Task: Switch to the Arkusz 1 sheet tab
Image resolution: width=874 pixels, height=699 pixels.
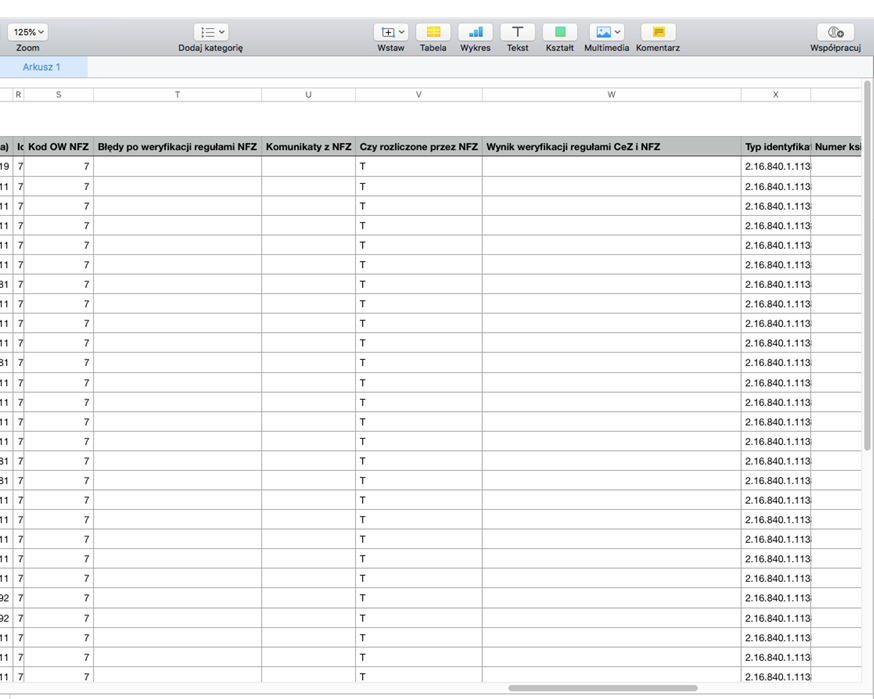Action: 42,67
